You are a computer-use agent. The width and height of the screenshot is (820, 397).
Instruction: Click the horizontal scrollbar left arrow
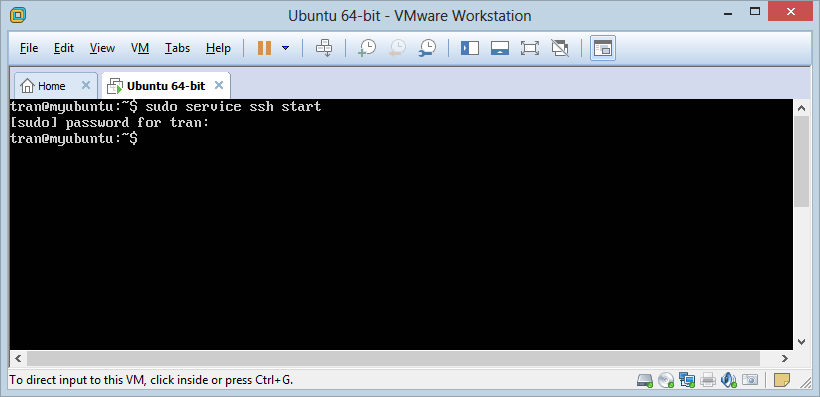(18, 359)
